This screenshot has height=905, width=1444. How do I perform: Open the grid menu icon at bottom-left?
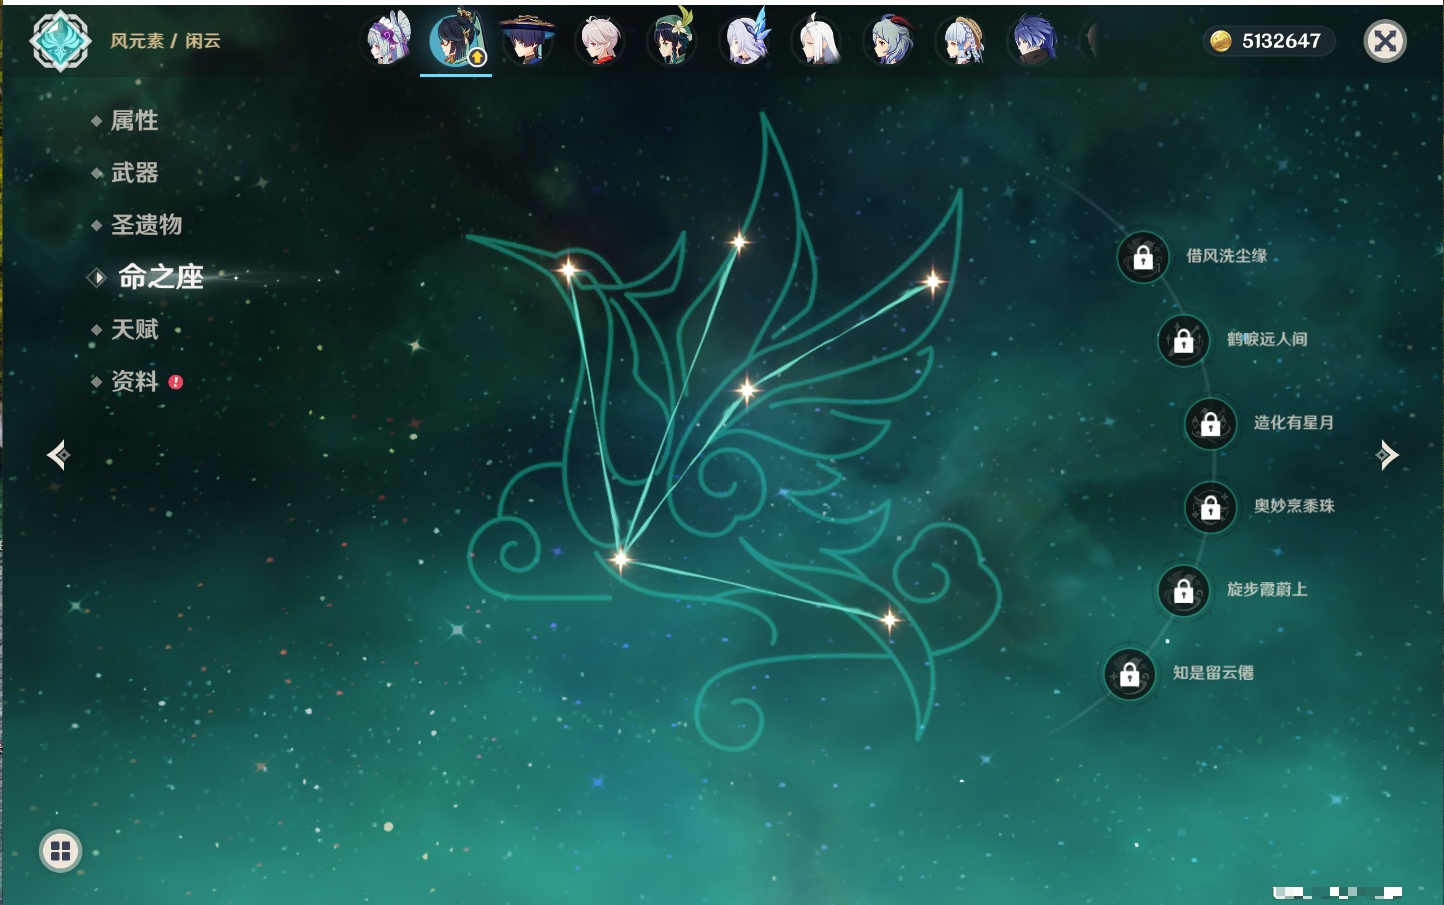60,851
